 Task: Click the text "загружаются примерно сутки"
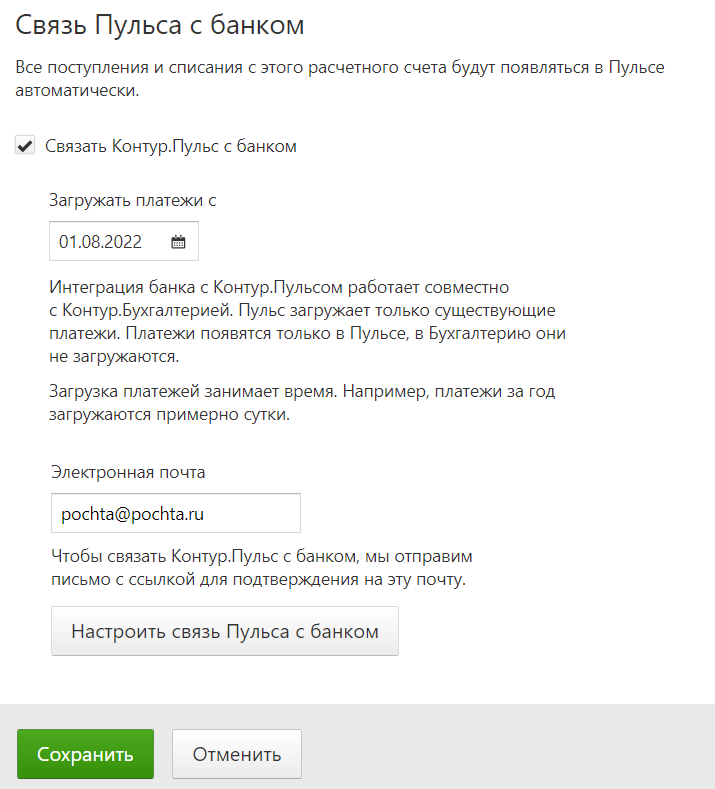pos(170,415)
